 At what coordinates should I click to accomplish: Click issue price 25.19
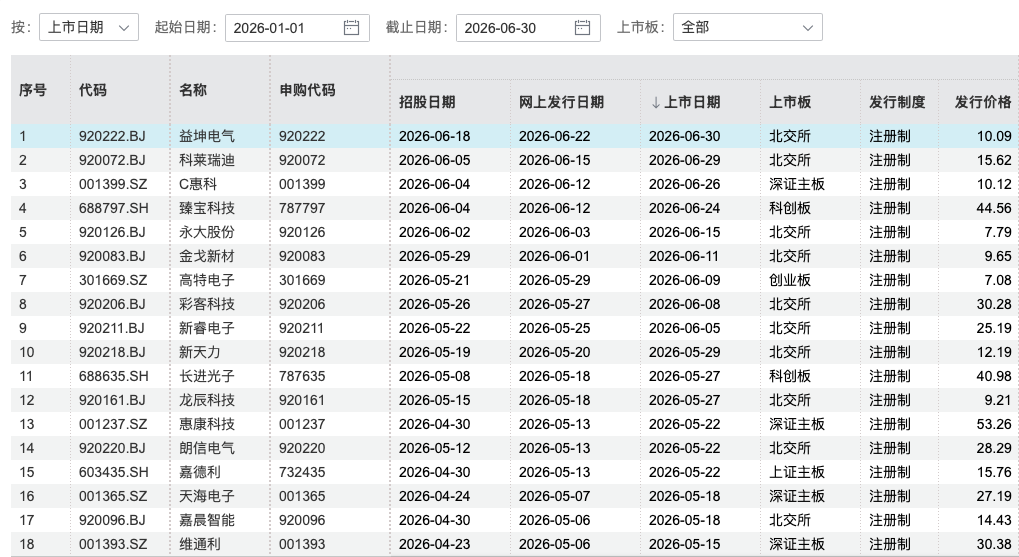[994, 329]
